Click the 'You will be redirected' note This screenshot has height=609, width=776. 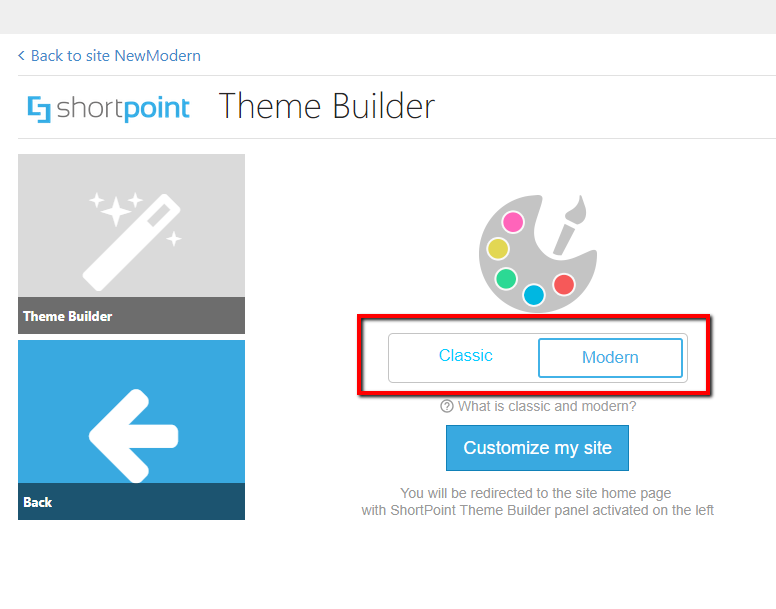coord(537,502)
